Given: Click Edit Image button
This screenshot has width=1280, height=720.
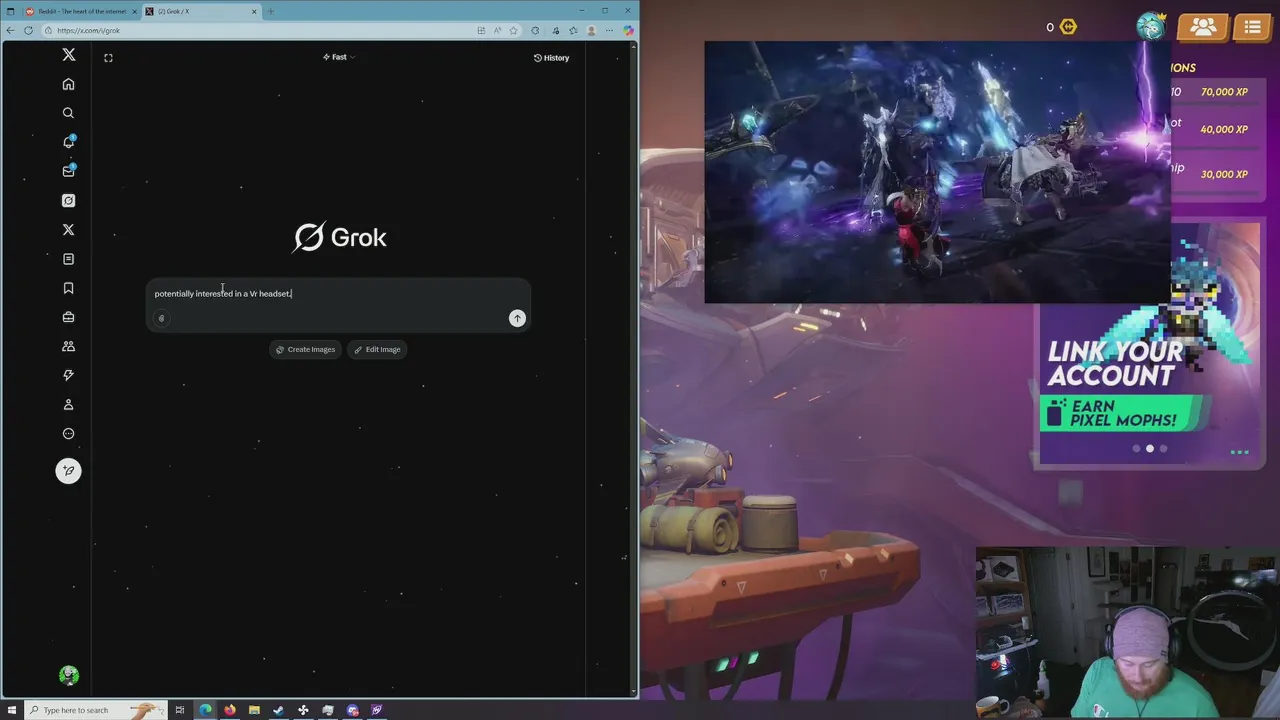Looking at the screenshot, I should coord(377,349).
